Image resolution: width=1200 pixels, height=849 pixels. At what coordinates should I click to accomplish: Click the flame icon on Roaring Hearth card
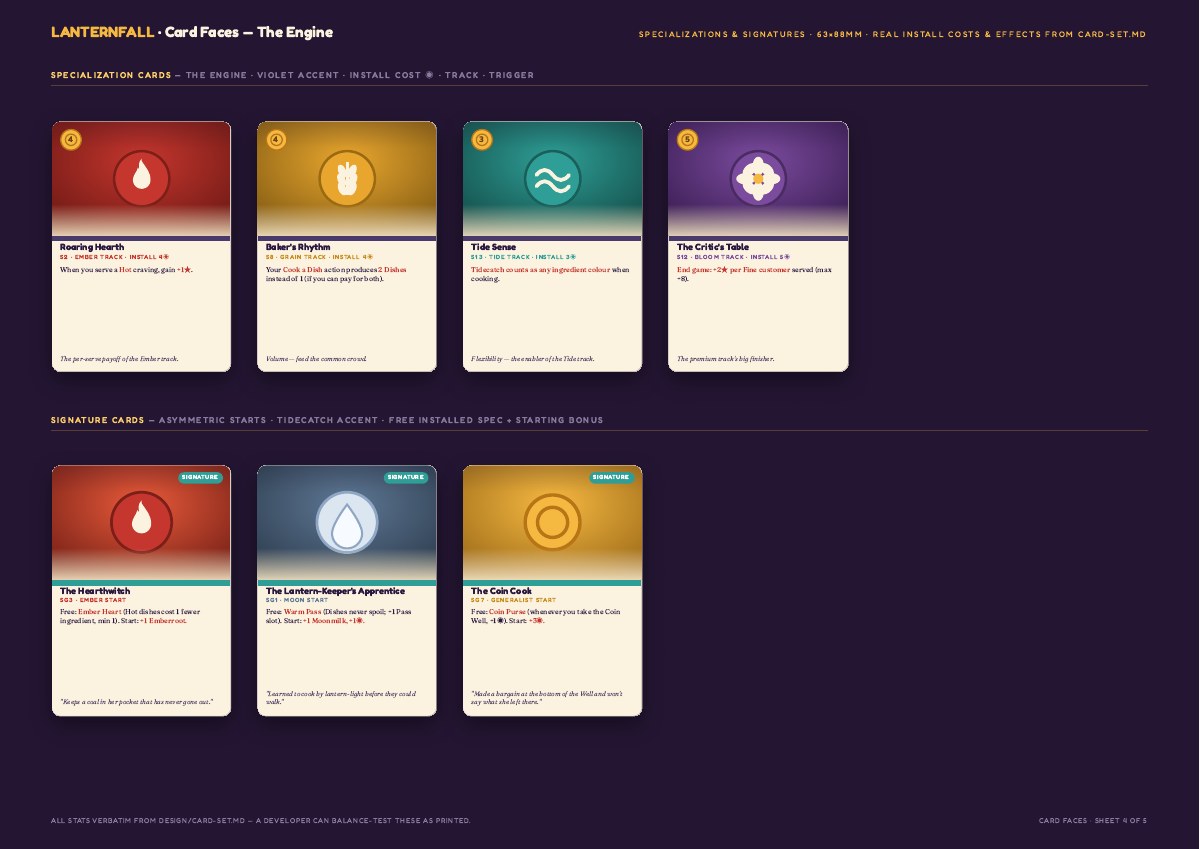(142, 178)
